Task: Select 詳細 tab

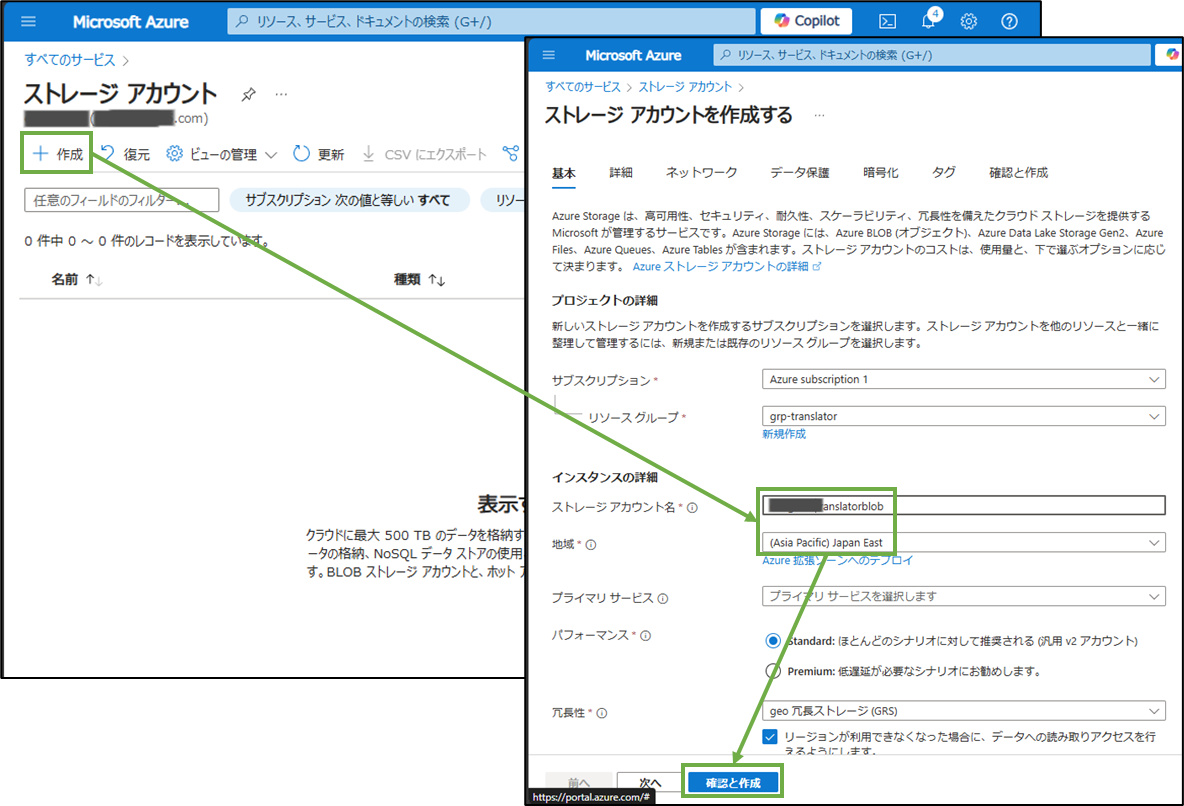Action: coord(621,173)
